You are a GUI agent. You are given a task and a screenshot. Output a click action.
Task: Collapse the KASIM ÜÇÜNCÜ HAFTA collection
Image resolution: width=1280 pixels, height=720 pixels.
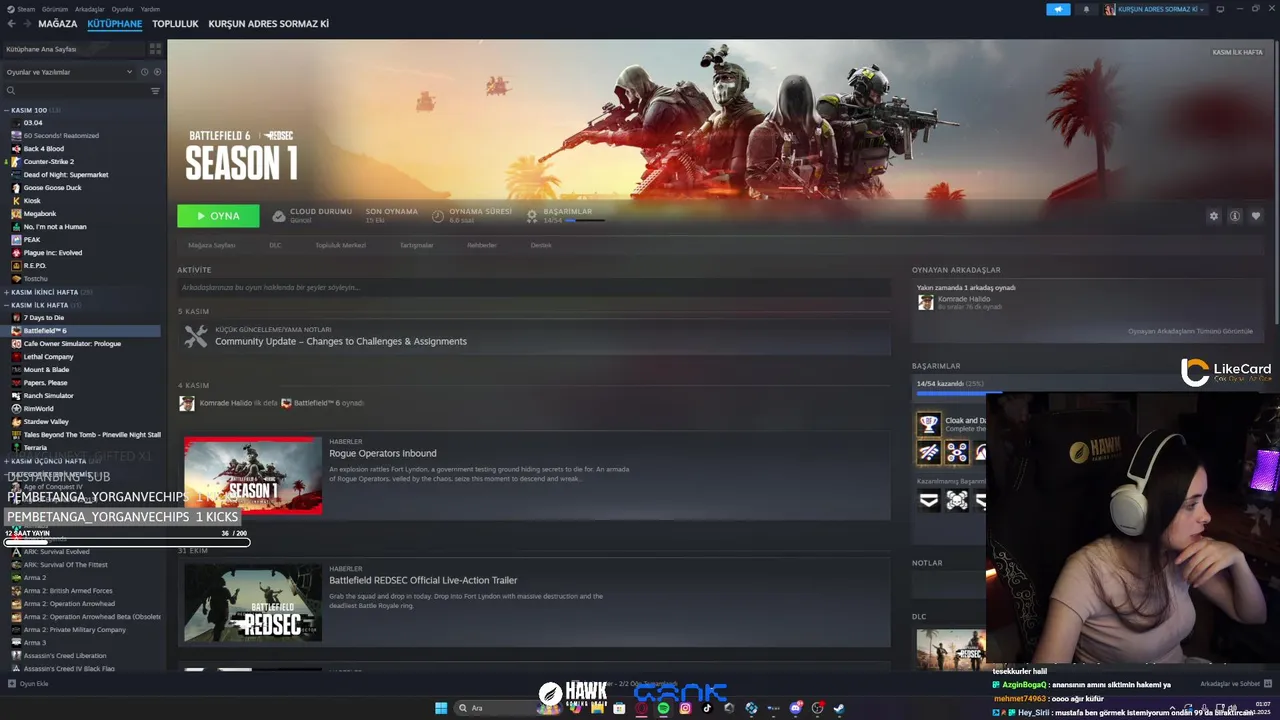pos(6,461)
